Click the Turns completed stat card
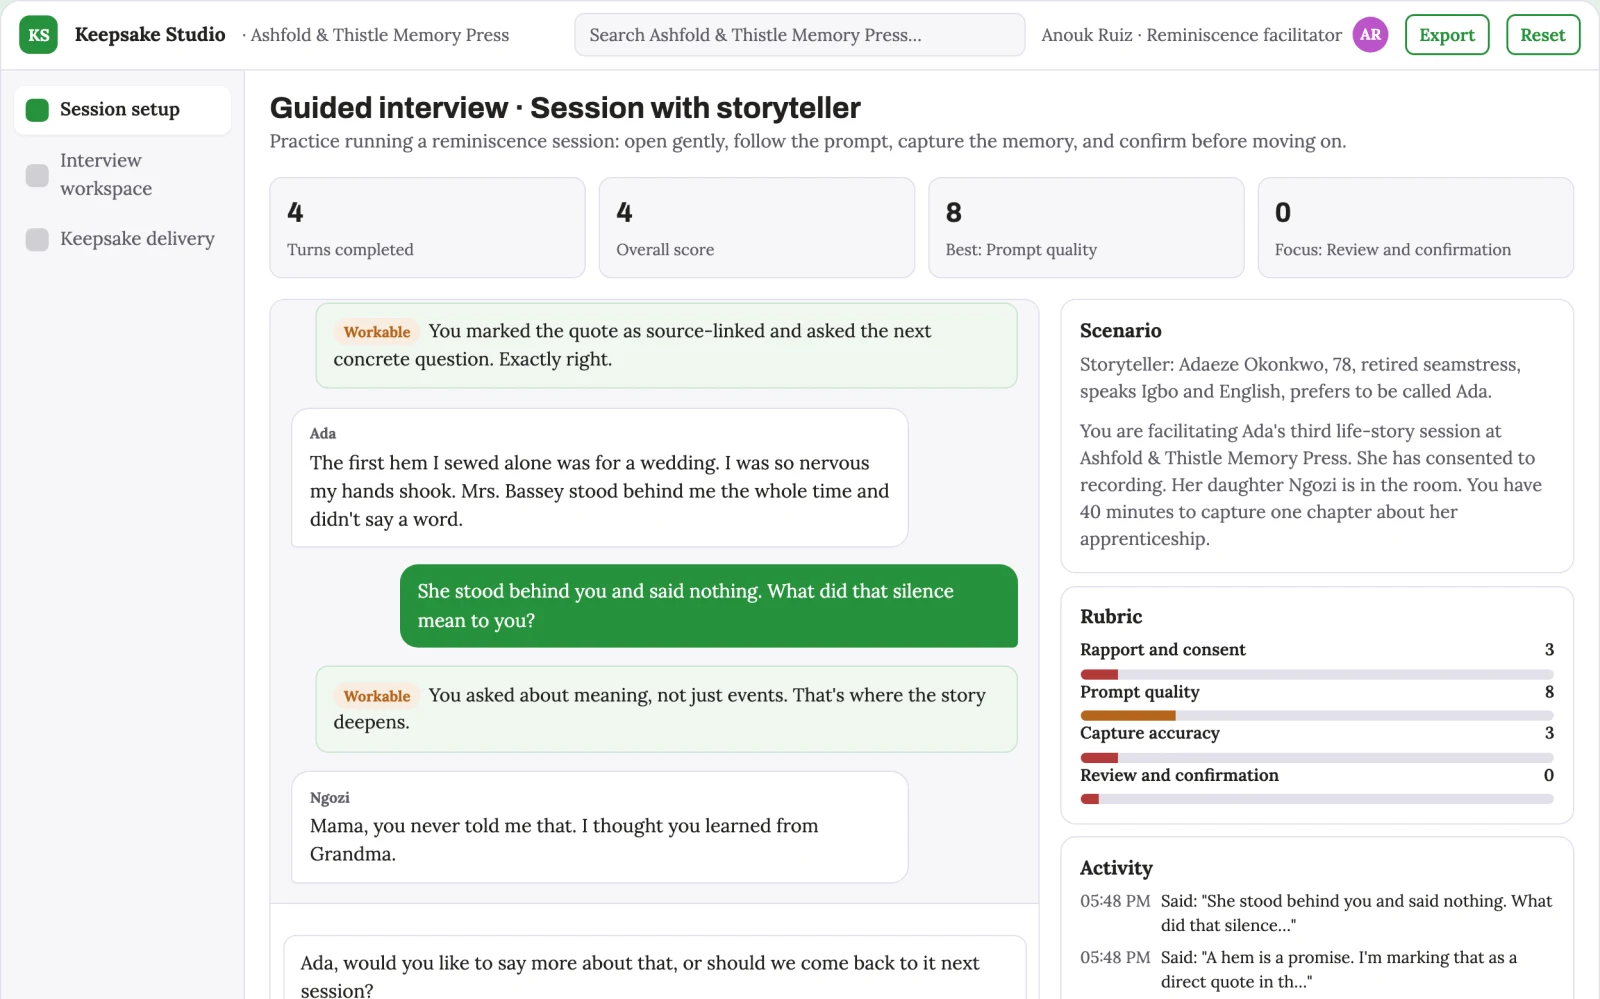The image size is (1600, 999). click(427, 228)
